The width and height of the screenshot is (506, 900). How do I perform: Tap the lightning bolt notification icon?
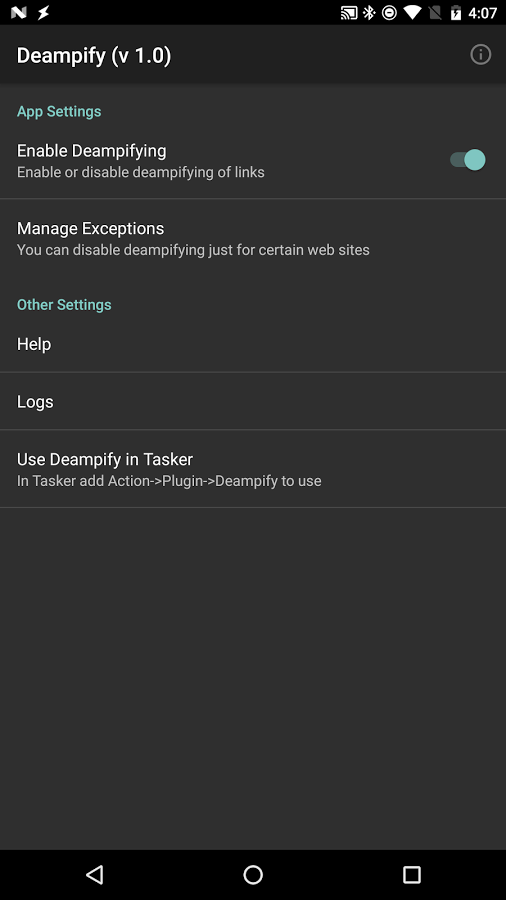[x=44, y=13]
